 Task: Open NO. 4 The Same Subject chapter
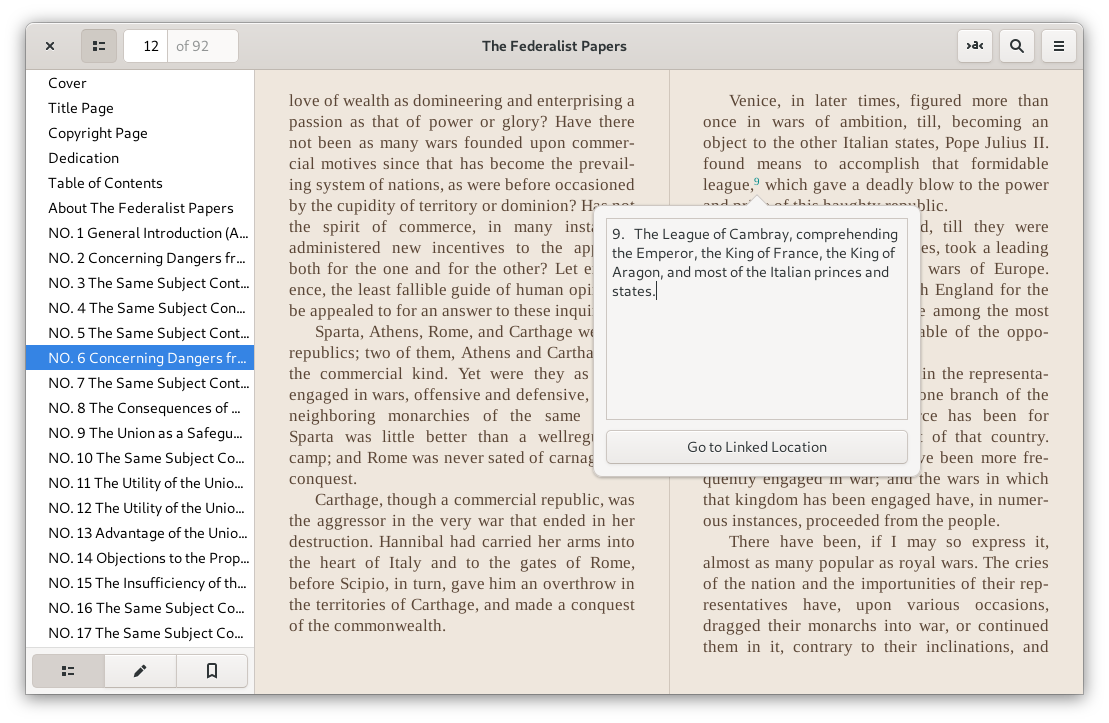[x=140, y=308]
